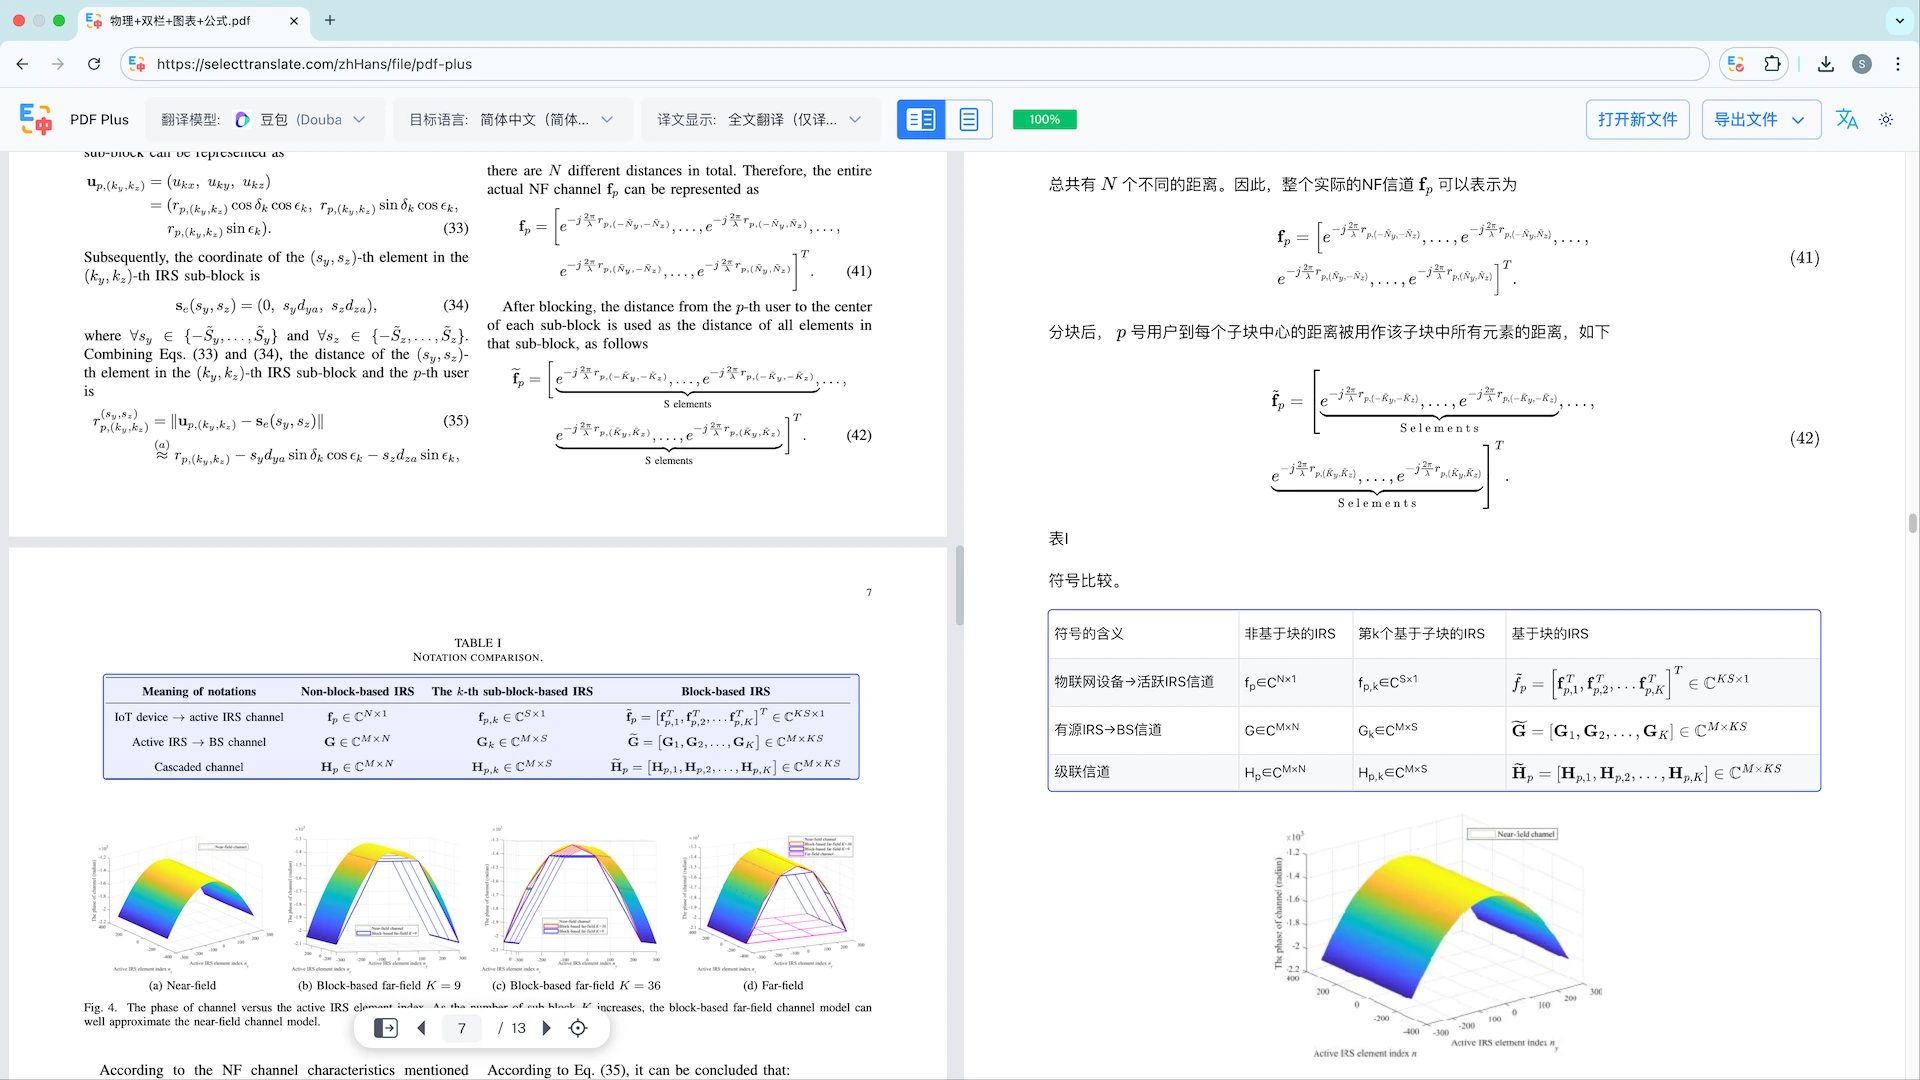Click the sidebar toggle icon in page bar
The height and width of the screenshot is (1080, 1920).
tap(385, 1028)
